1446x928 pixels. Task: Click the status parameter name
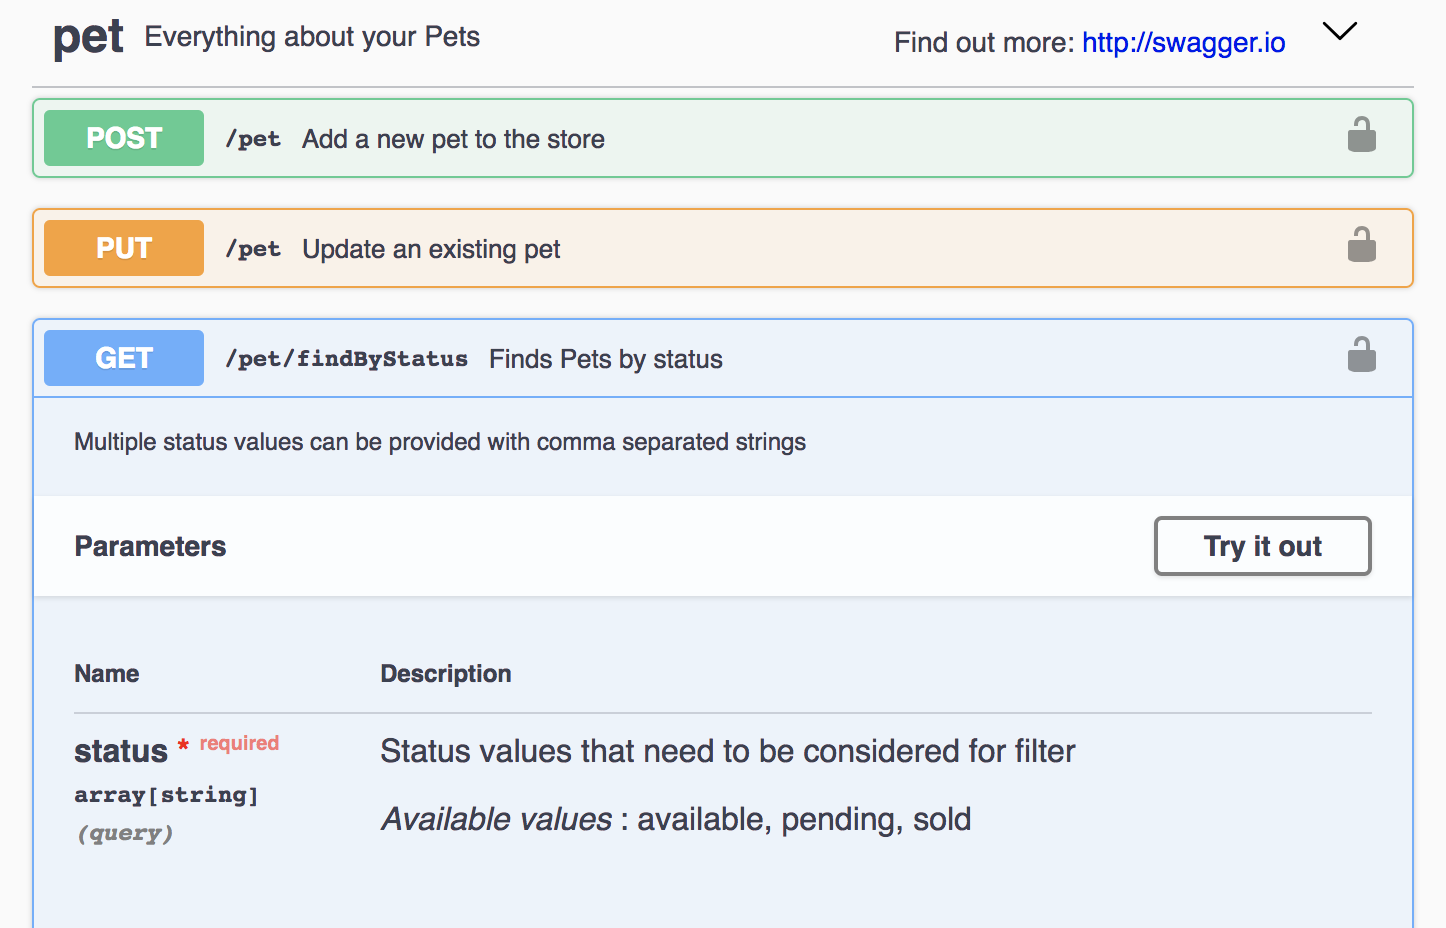[121, 751]
